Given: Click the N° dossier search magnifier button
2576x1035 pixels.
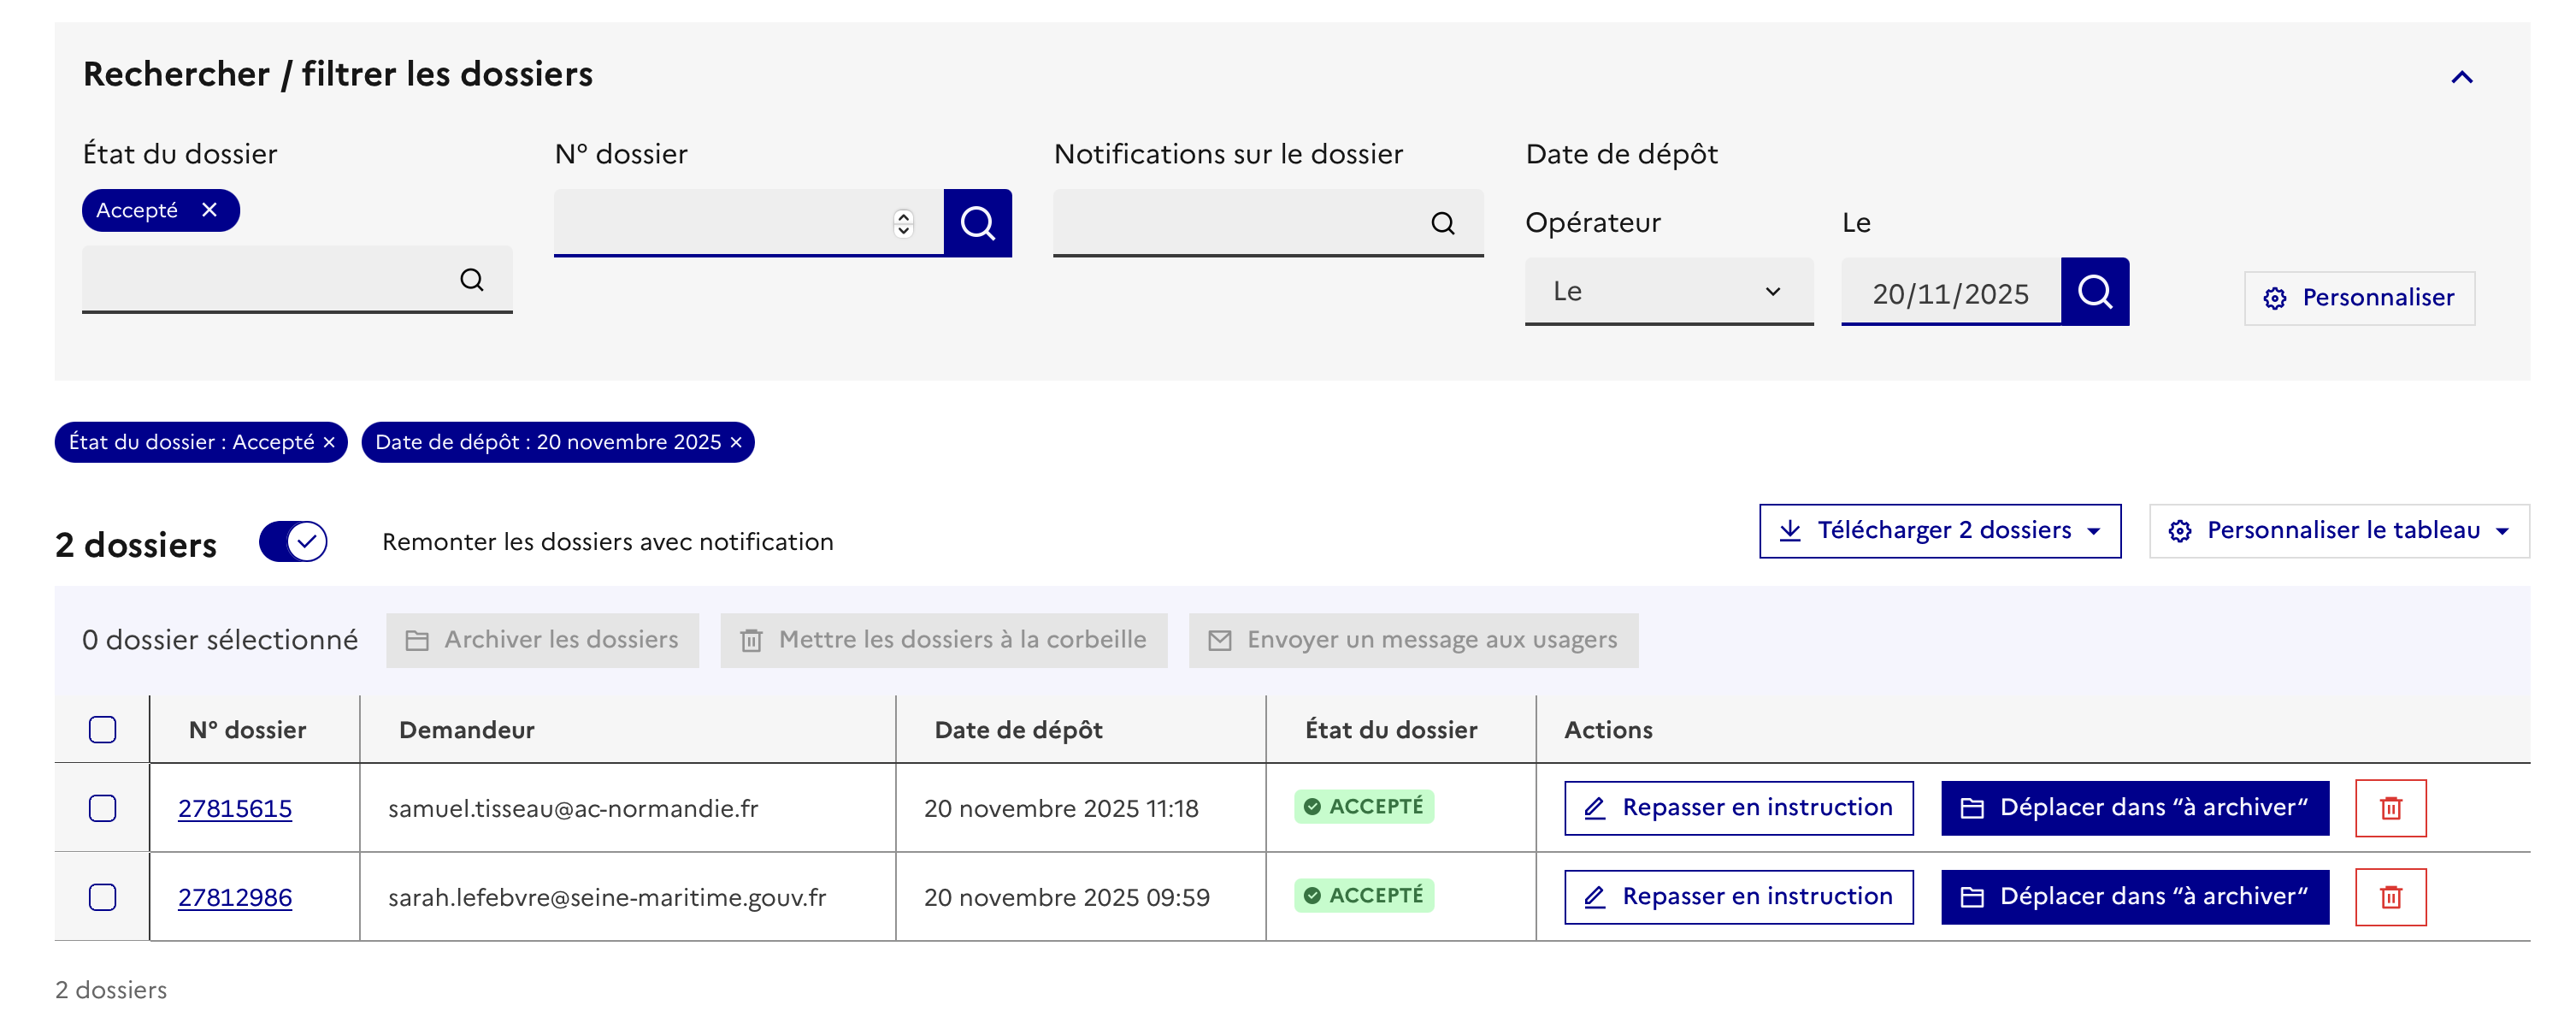Looking at the screenshot, I should coord(977,223).
